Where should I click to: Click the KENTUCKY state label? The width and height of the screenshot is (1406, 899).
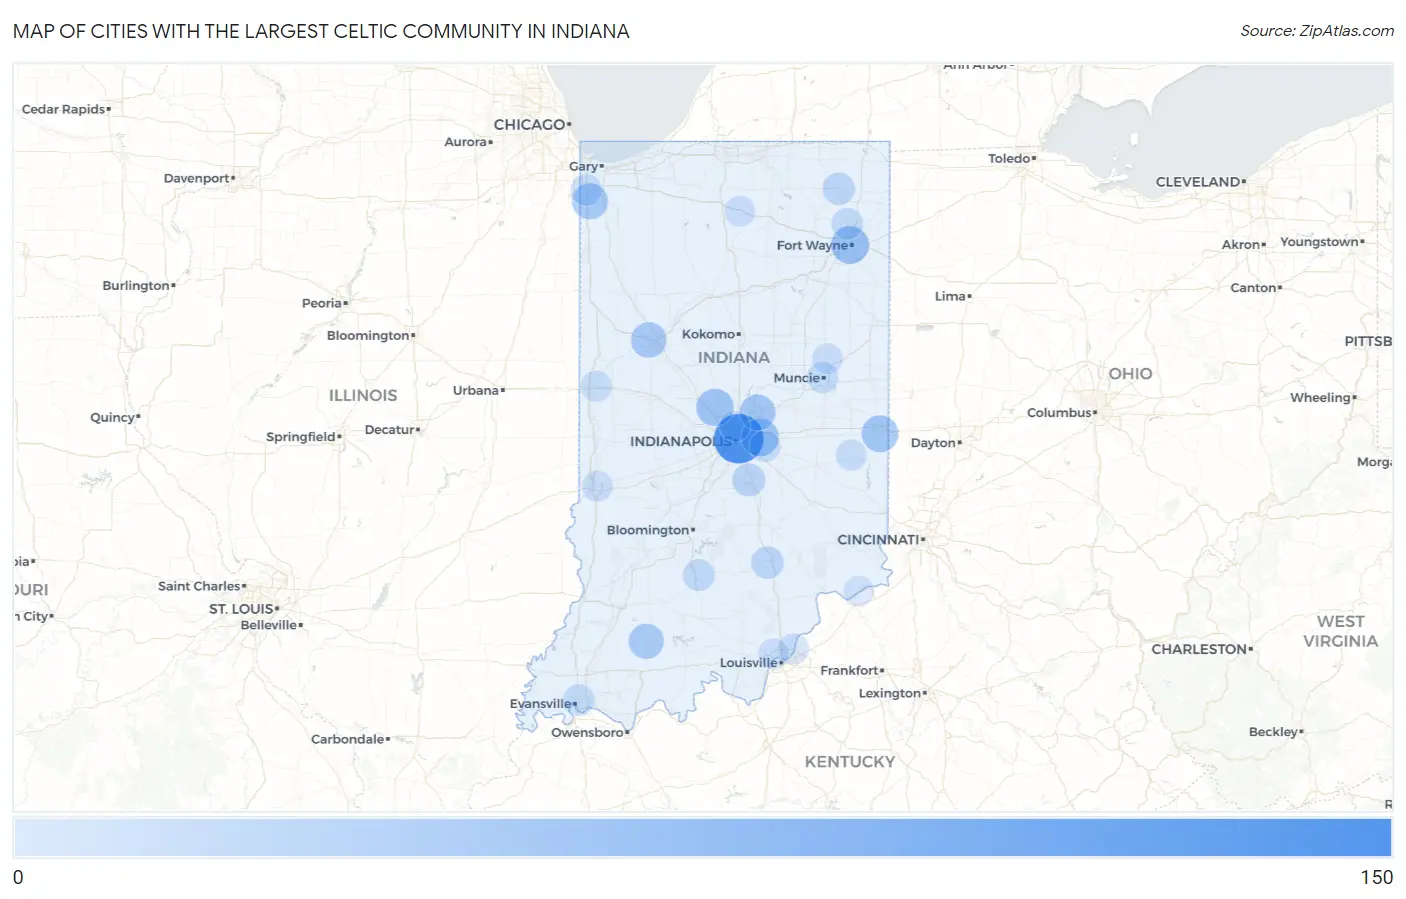(x=850, y=761)
